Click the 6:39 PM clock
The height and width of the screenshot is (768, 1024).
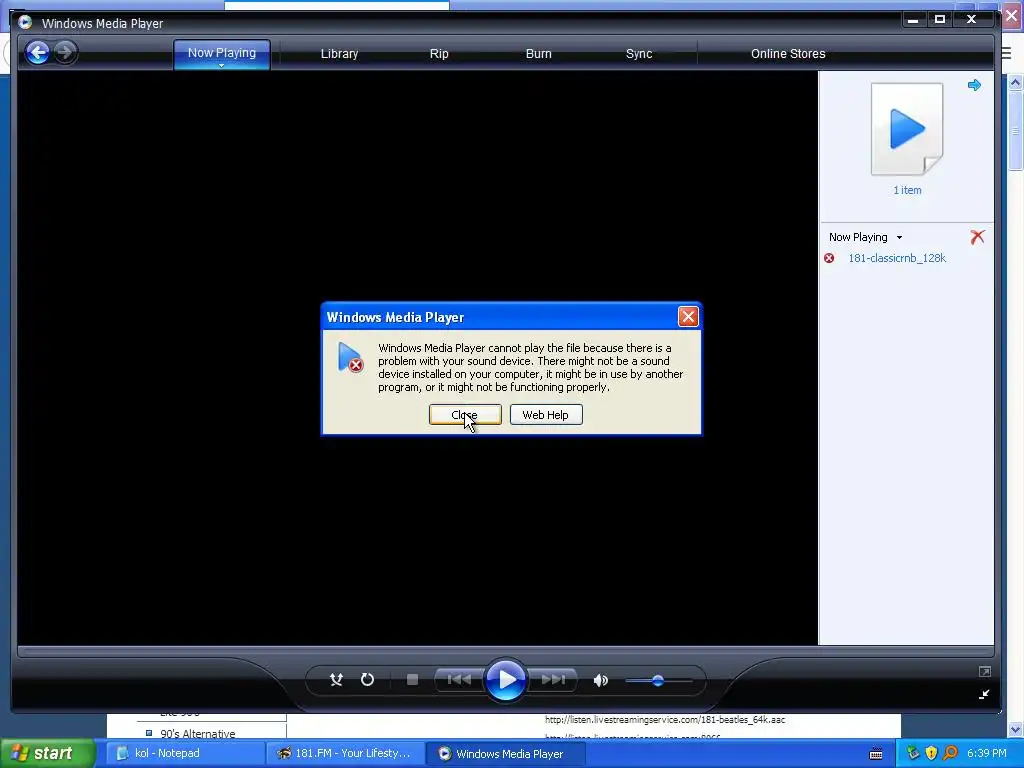(986, 753)
